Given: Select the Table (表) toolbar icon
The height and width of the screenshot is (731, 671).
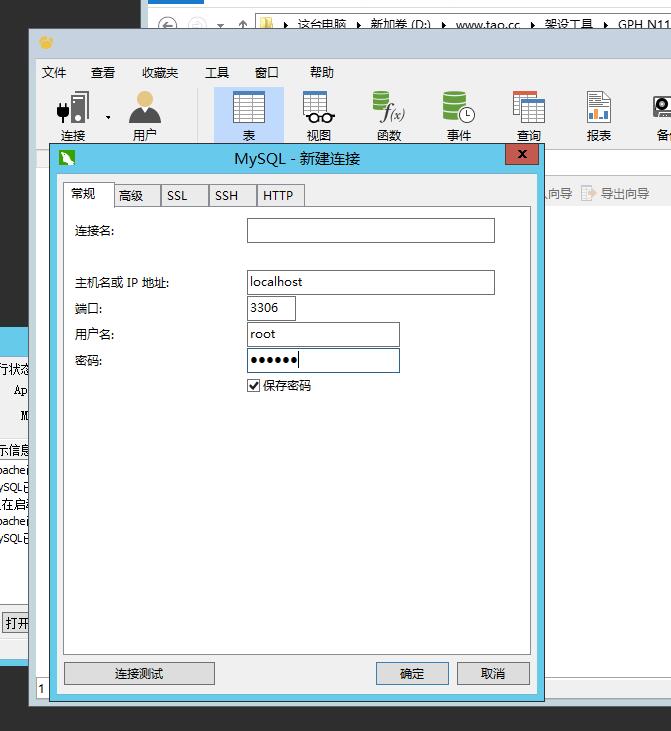Looking at the screenshot, I should [248, 109].
